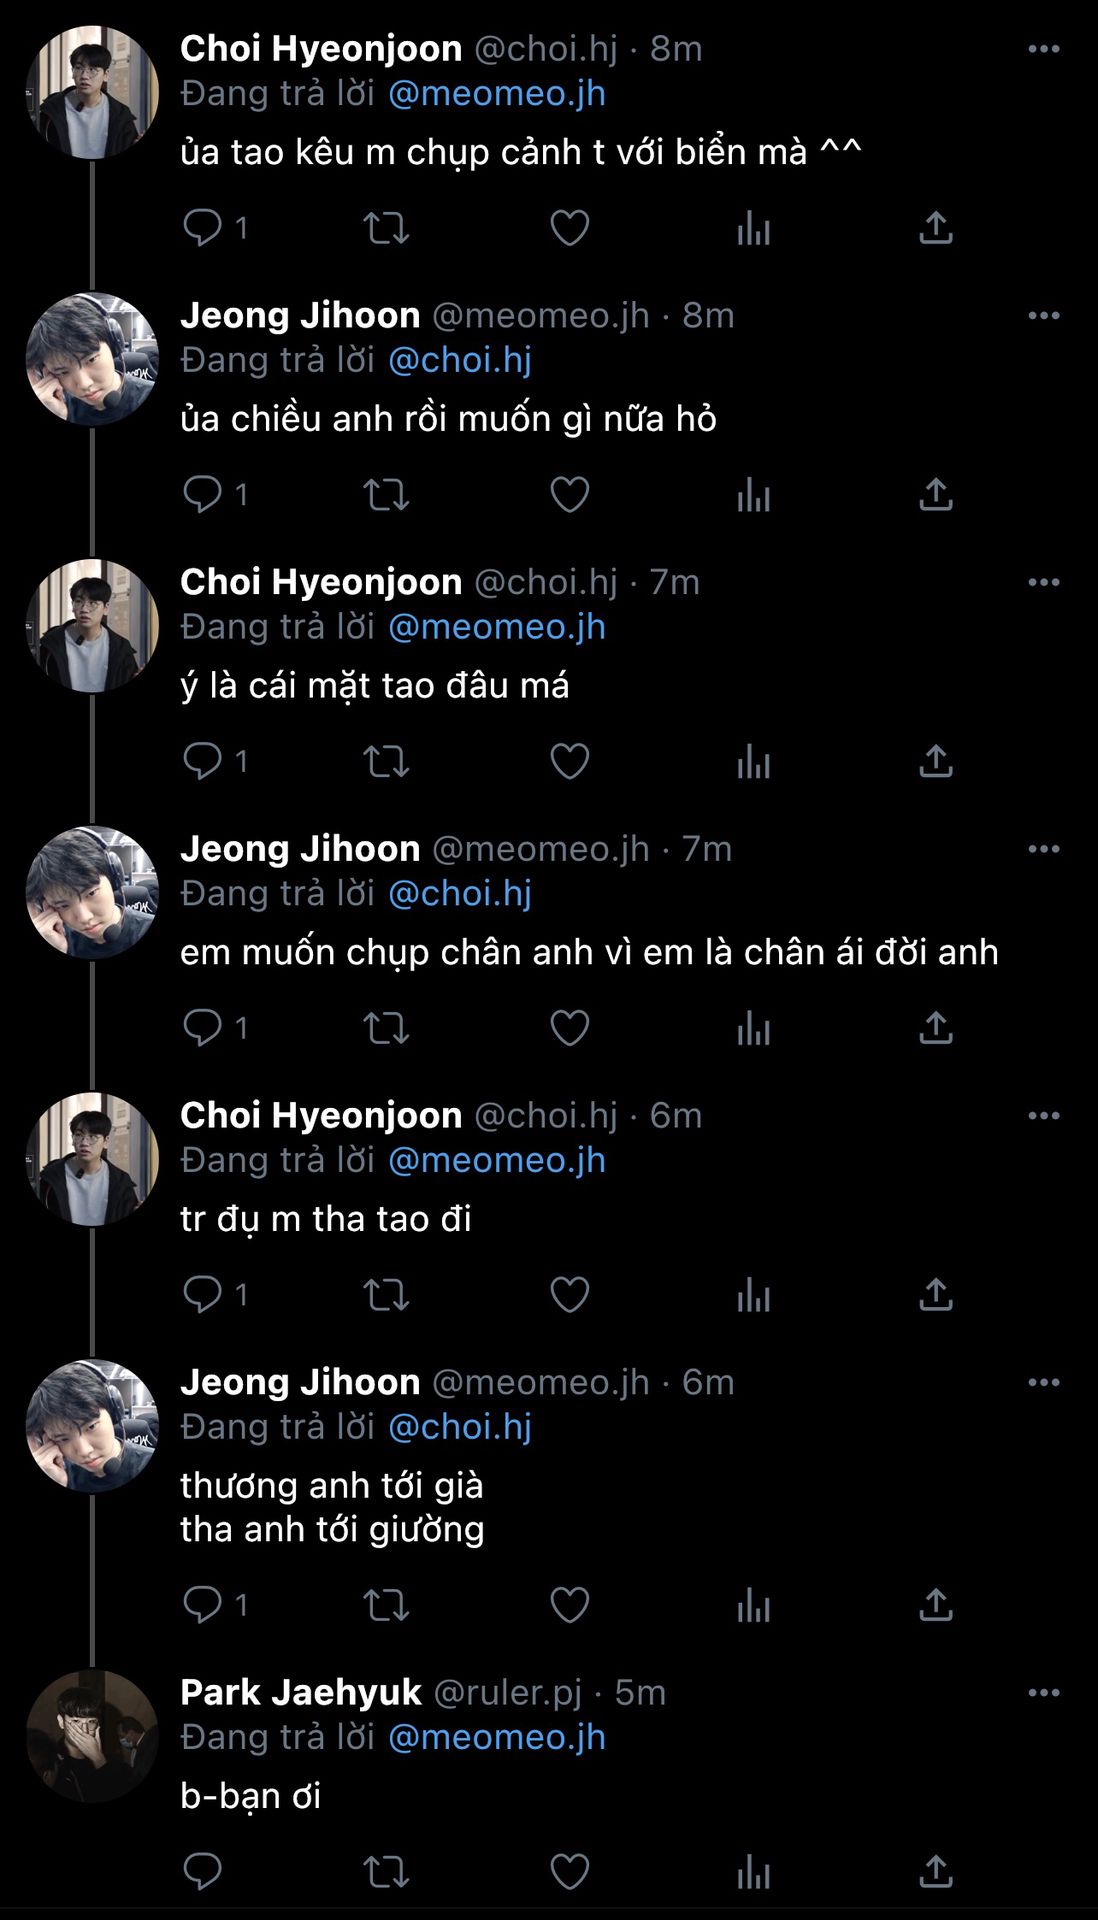Open Park Jaehyuk's profile name
1098x1920 pixels.
point(300,1692)
